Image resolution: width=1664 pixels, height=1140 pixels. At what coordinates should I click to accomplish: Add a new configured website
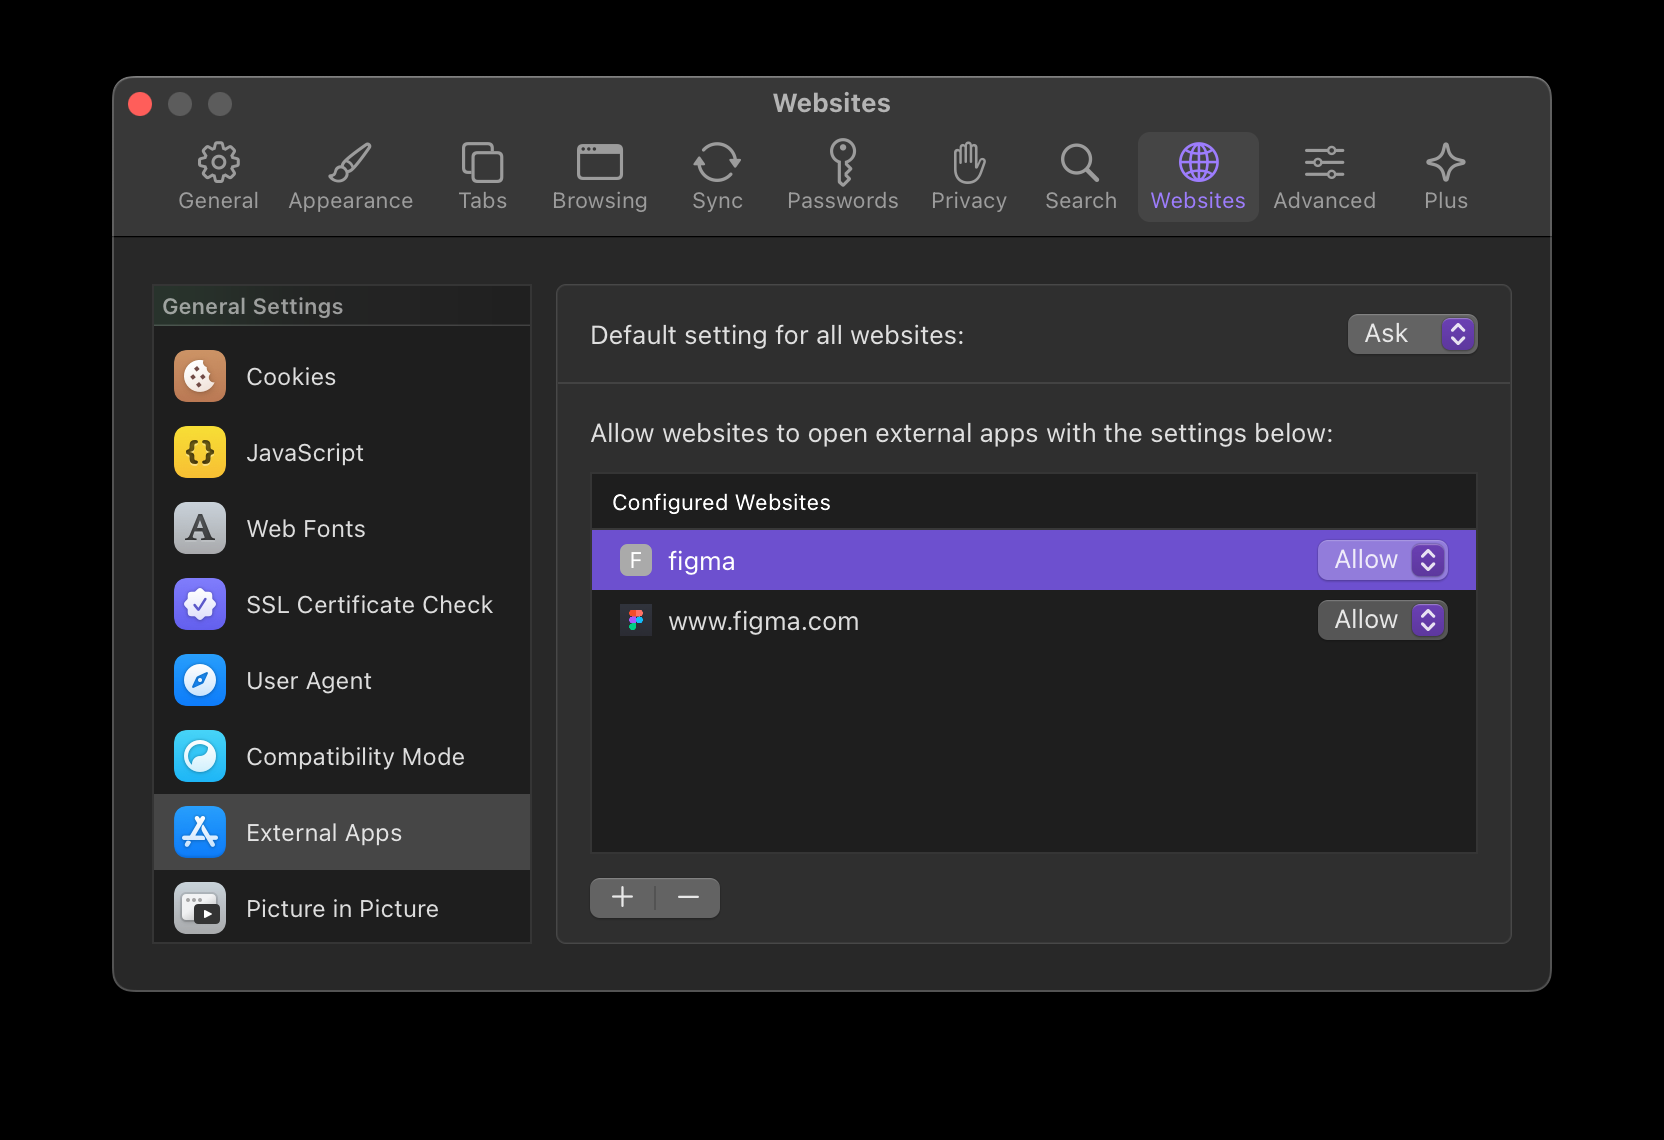pyautogui.click(x=622, y=897)
